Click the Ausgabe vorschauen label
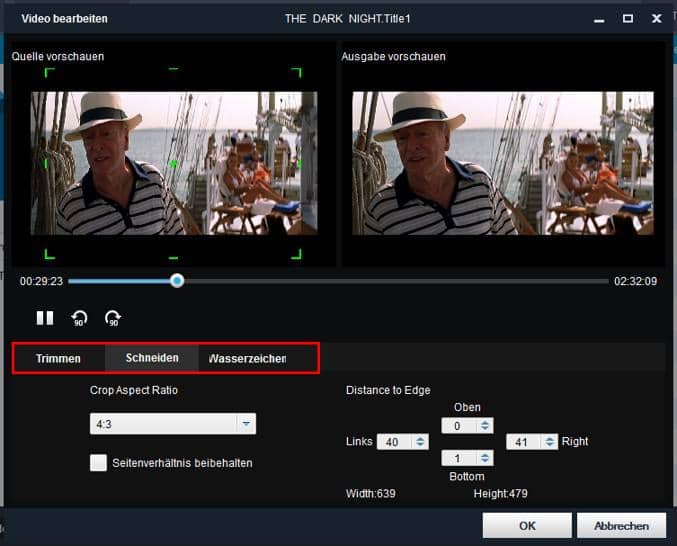The image size is (677, 546). point(393,57)
